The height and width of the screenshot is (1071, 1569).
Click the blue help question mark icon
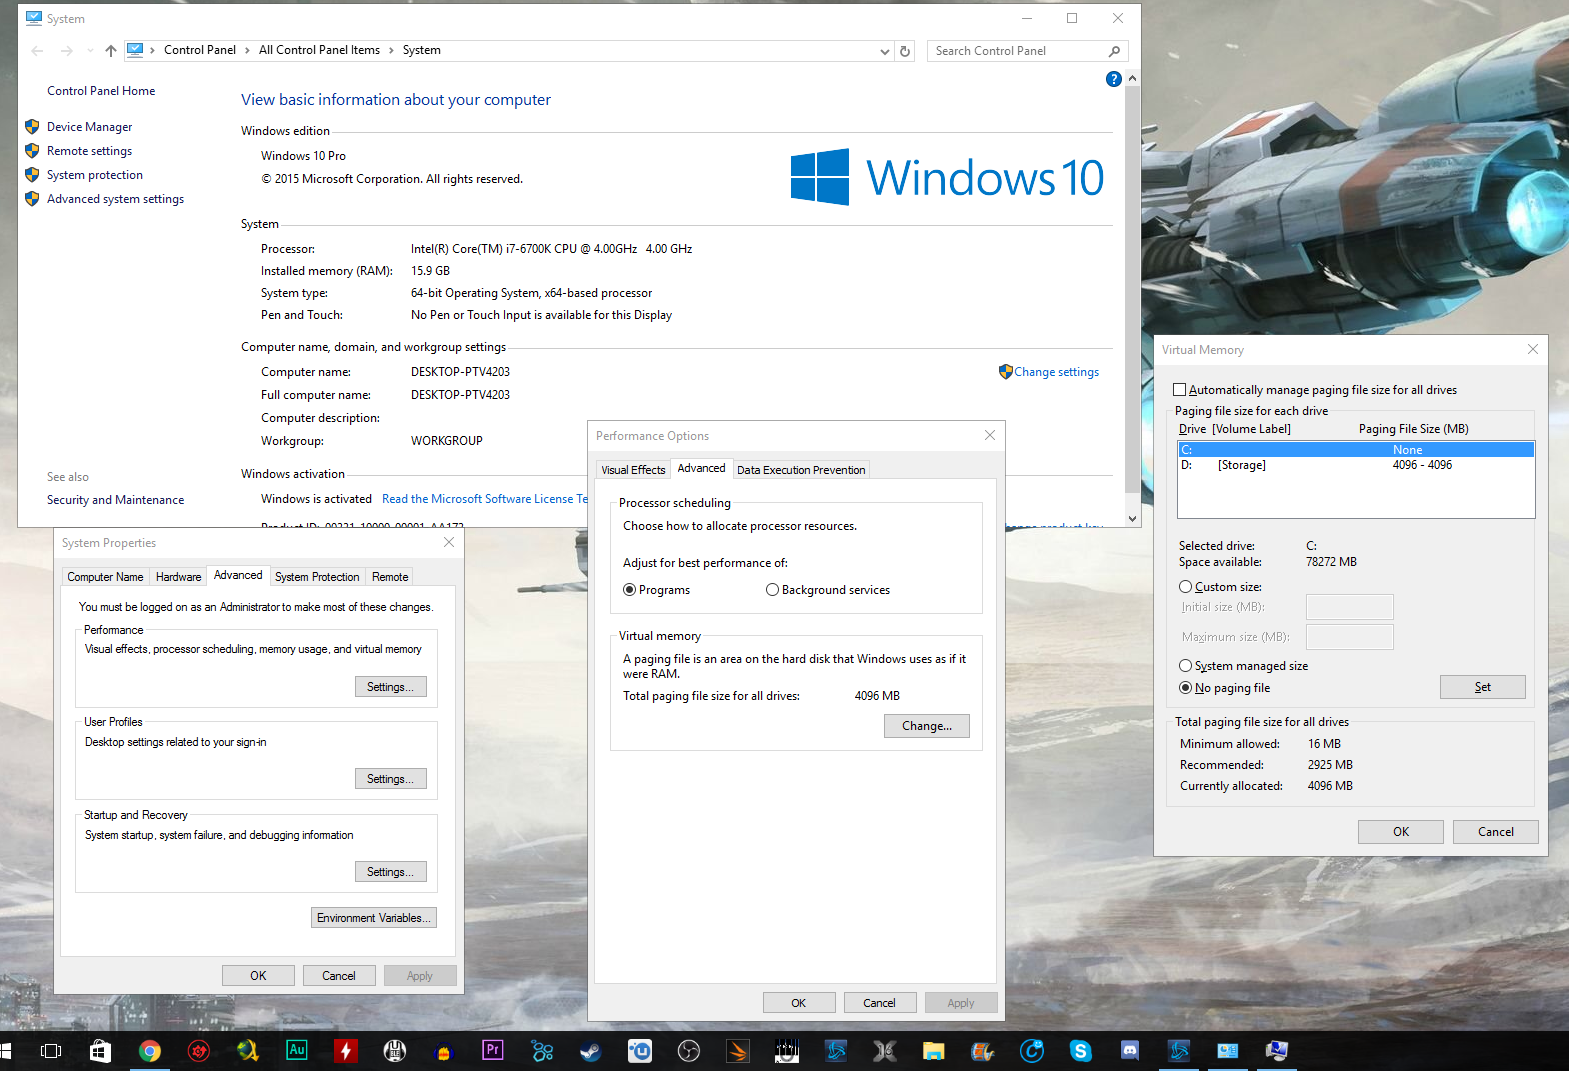1113,79
